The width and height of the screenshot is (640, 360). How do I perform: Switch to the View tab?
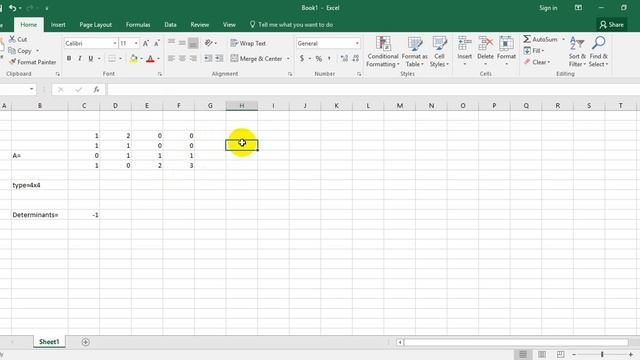click(x=229, y=24)
